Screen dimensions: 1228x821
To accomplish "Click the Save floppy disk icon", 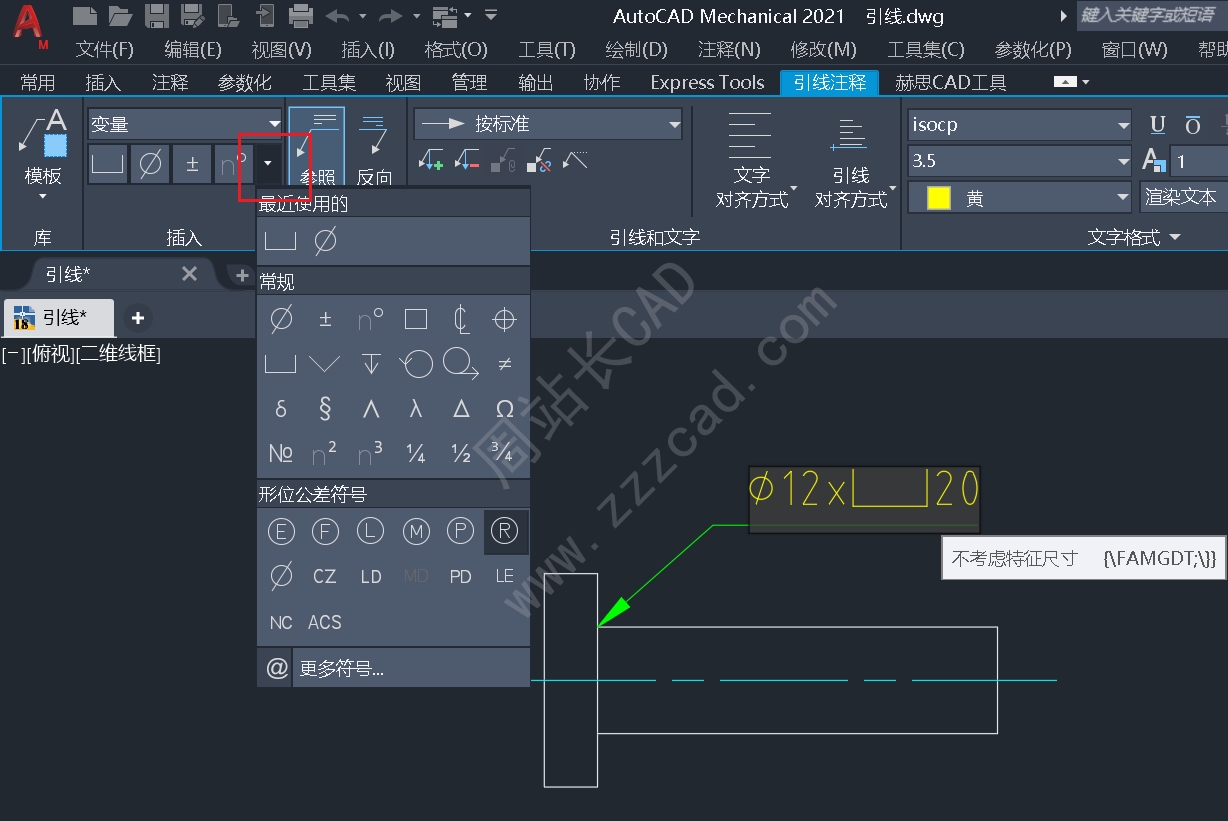I will click(x=156, y=16).
